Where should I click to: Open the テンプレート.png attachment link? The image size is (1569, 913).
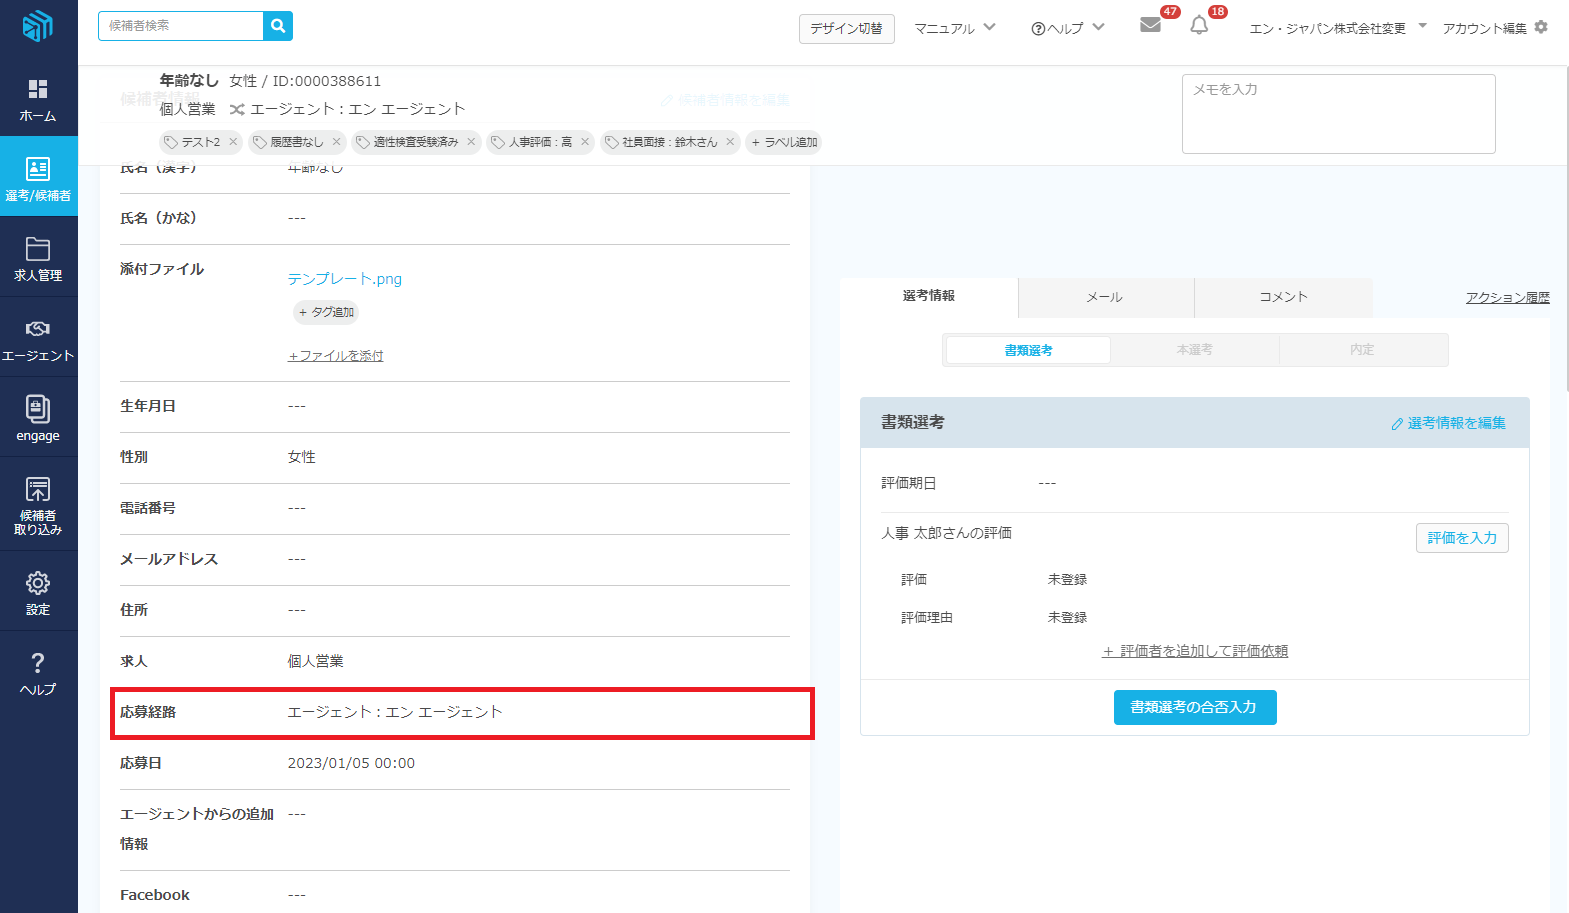pyautogui.click(x=345, y=279)
